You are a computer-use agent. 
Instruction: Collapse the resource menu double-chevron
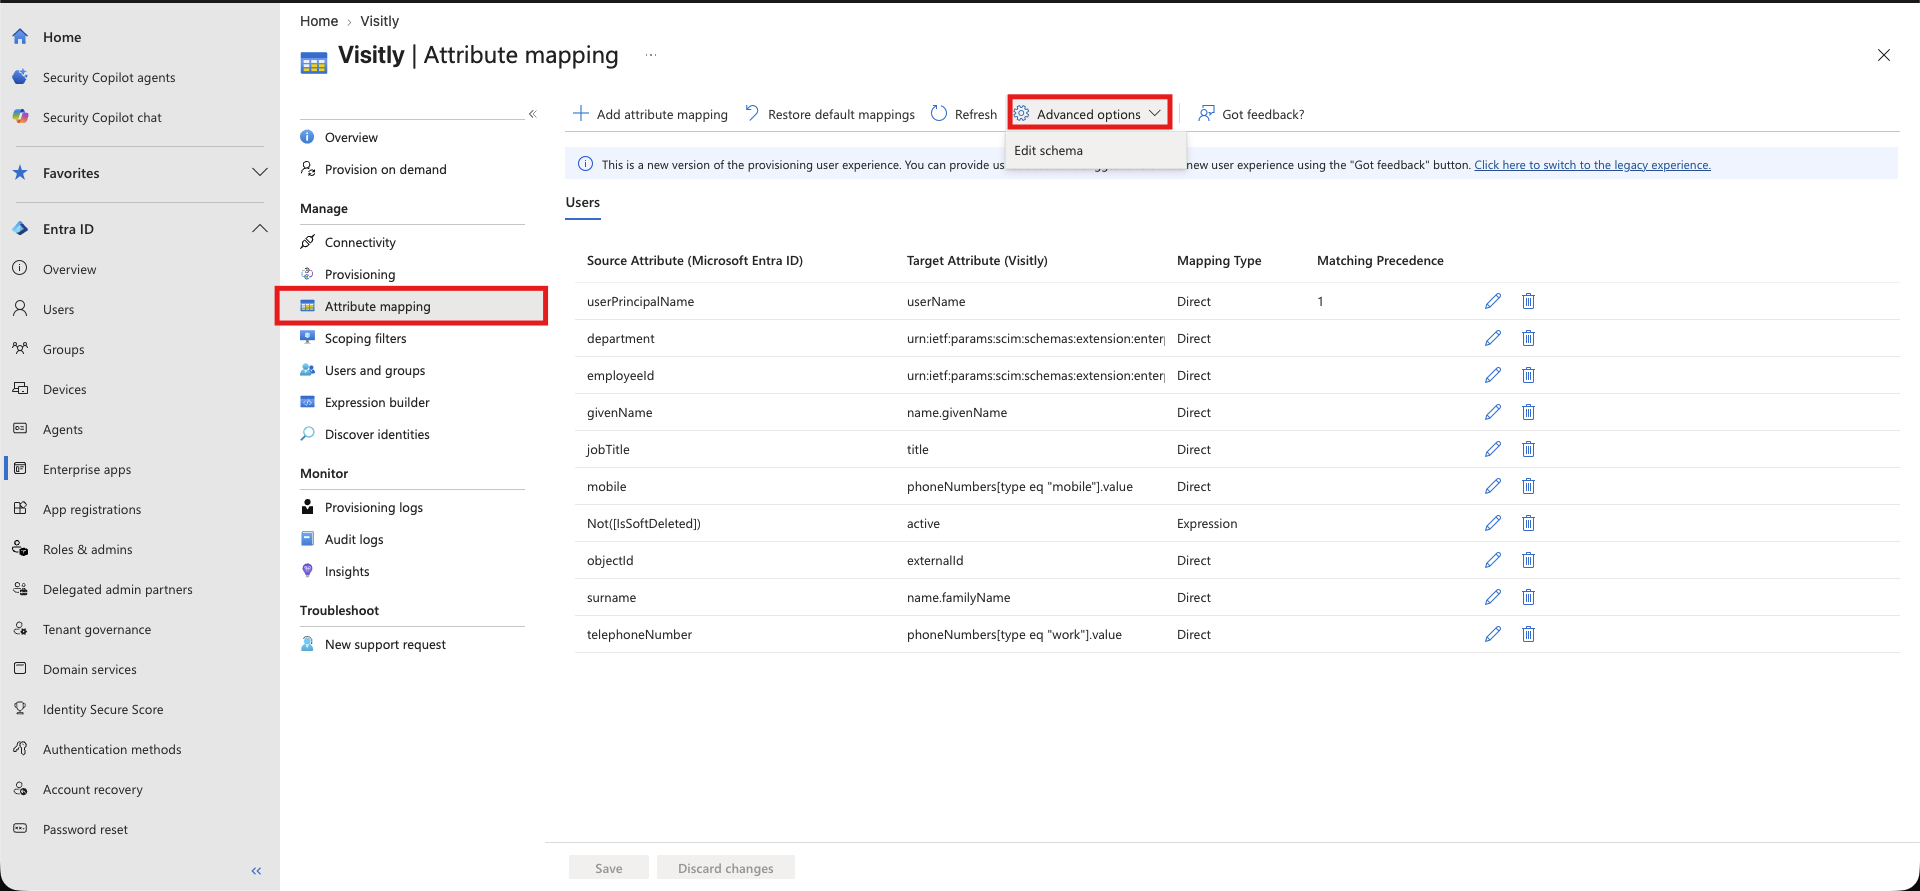533,114
